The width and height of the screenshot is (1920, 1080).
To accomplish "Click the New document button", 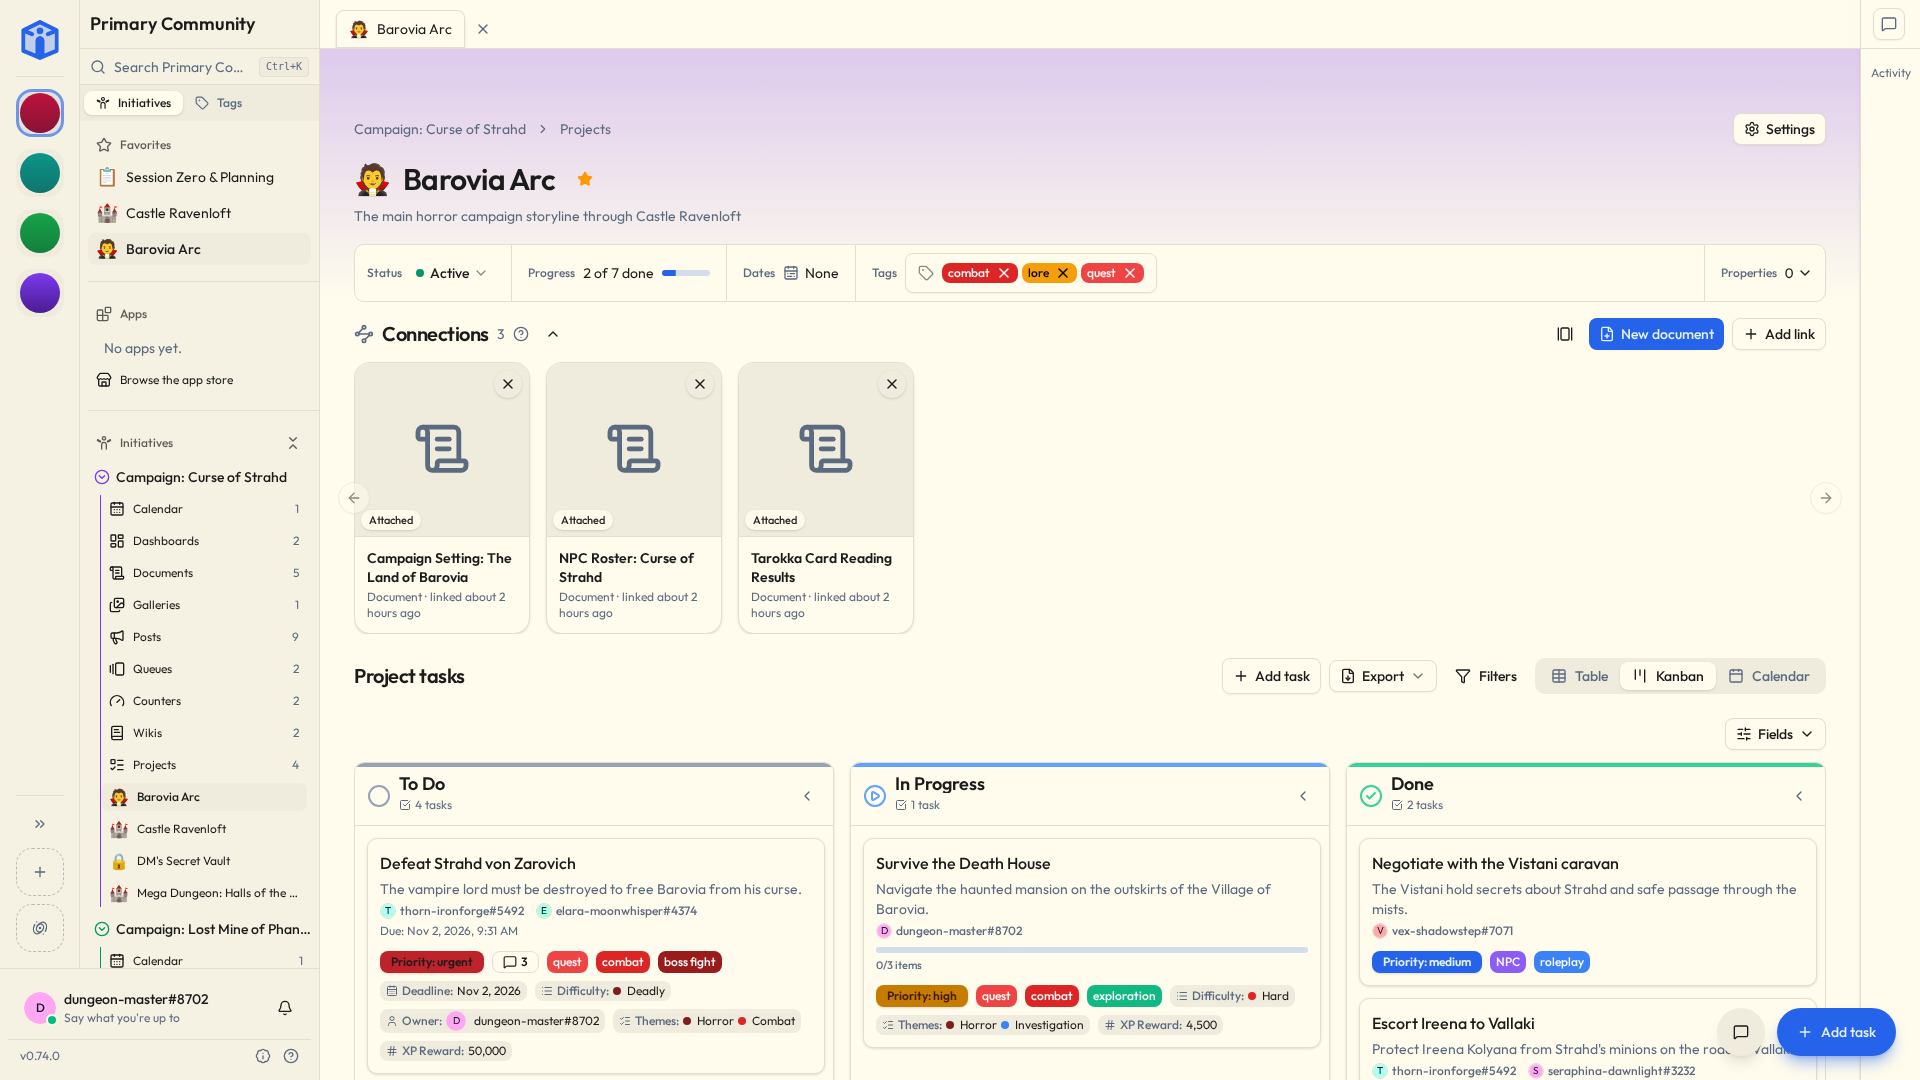I will [x=1656, y=334].
